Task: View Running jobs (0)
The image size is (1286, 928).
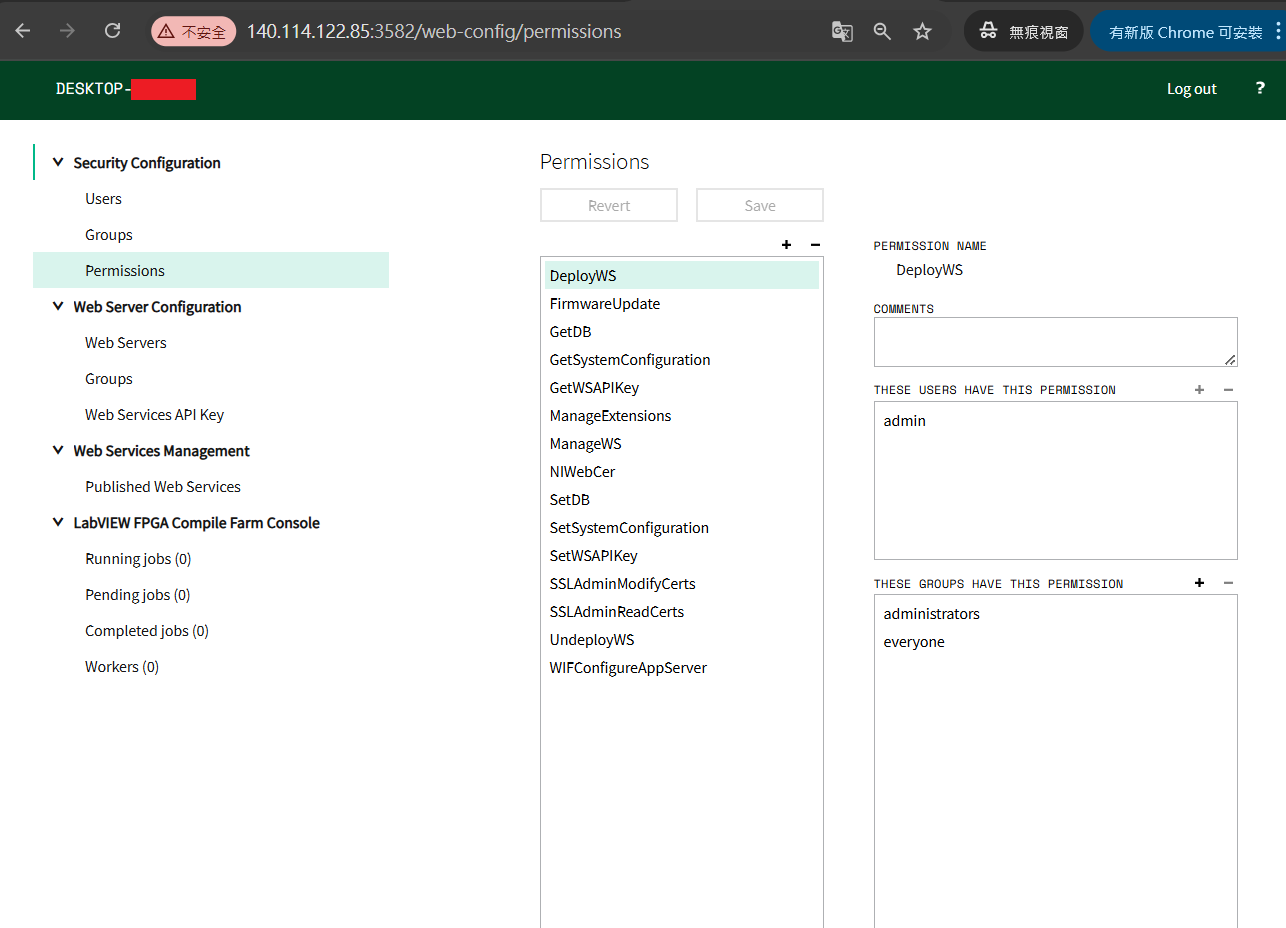Action: (138, 559)
